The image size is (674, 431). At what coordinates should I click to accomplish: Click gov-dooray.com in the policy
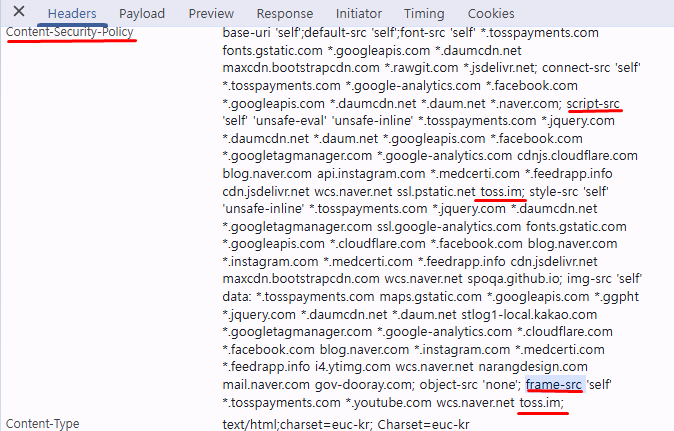coord(365,384)
